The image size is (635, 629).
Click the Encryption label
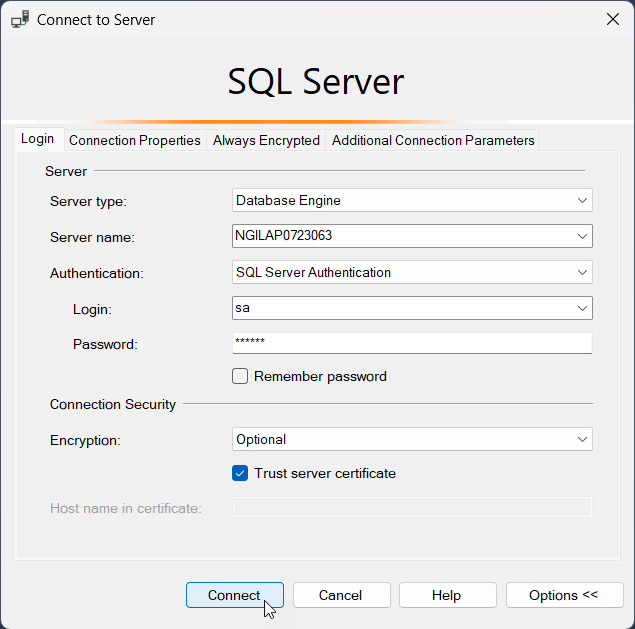[85, 440]
